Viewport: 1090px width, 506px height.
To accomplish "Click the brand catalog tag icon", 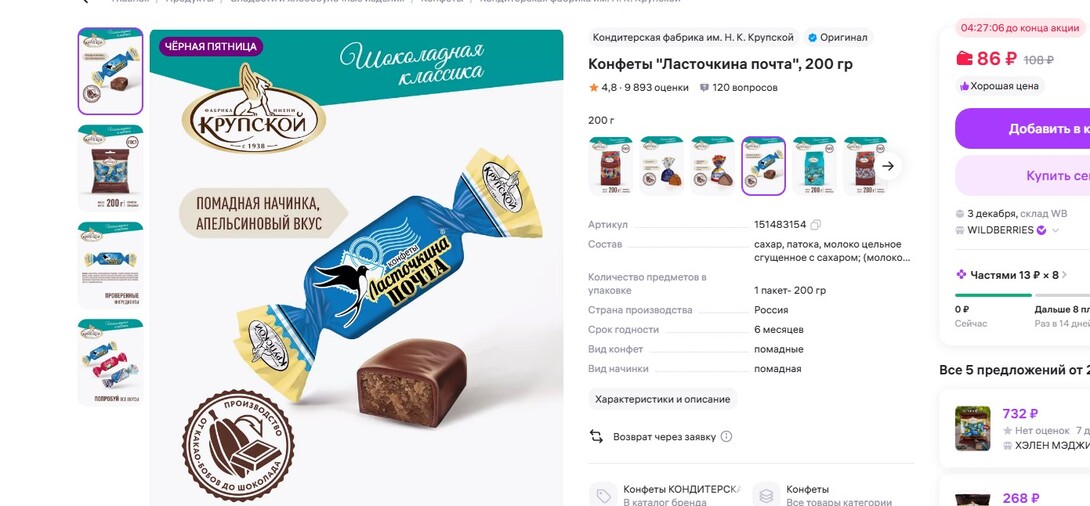I will click(x=603, y=495).
